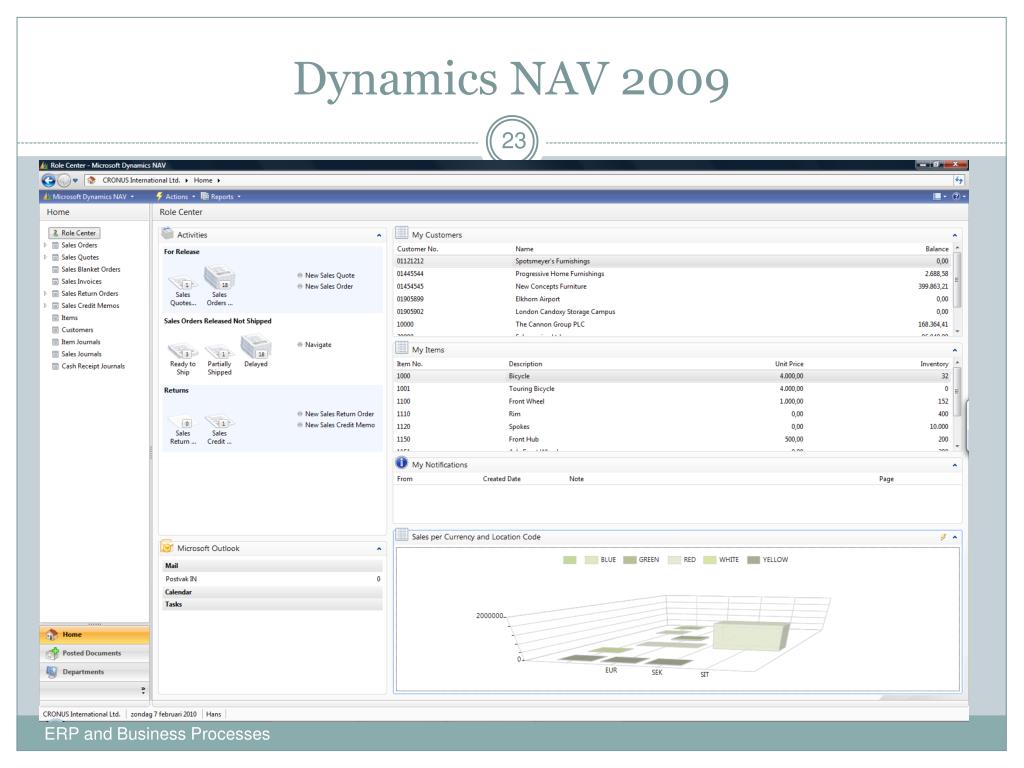Viewport: 1024px width, 768px height.
Task: Select Role Center in the navigation tree
Action: click(74, 232)
